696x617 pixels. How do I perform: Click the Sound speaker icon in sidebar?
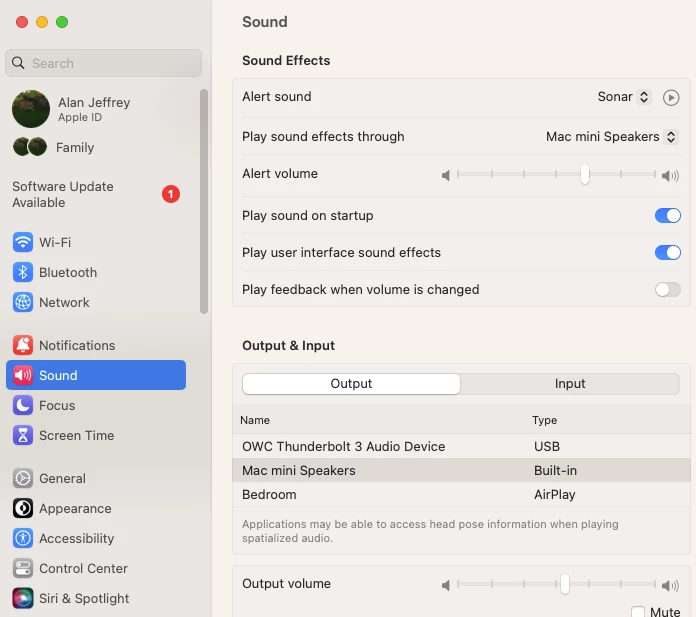[x=23, y=375]
